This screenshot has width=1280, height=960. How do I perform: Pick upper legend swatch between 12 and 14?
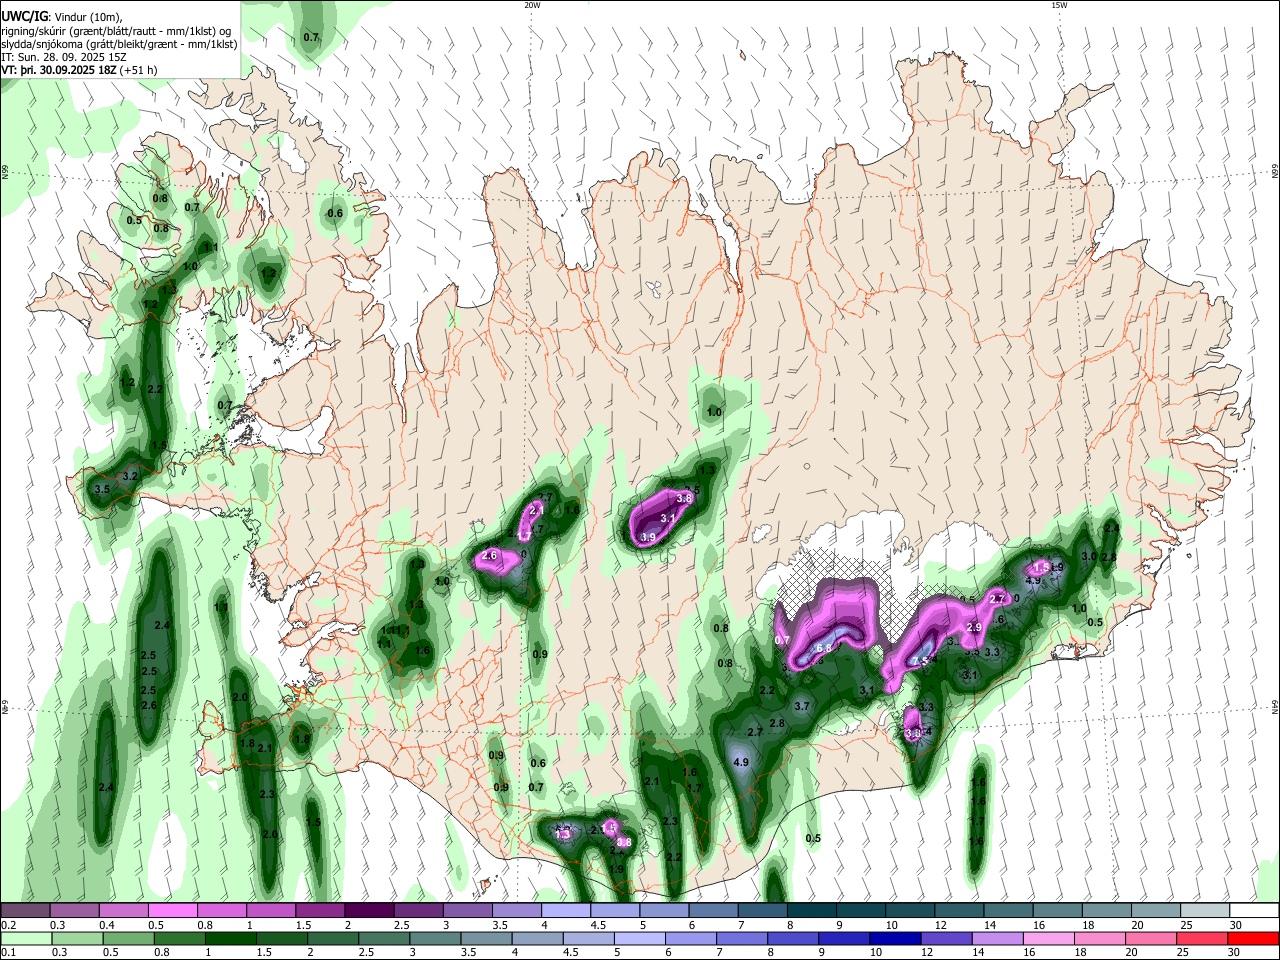coord(960,910)
